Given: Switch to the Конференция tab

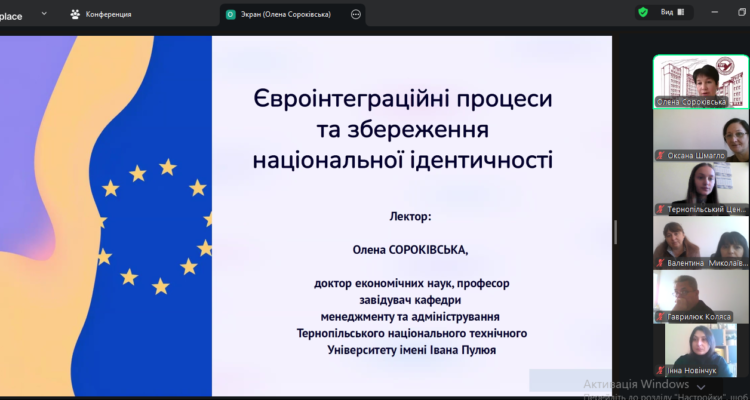Looking at the screenshot, I should (x=101, y=14).
